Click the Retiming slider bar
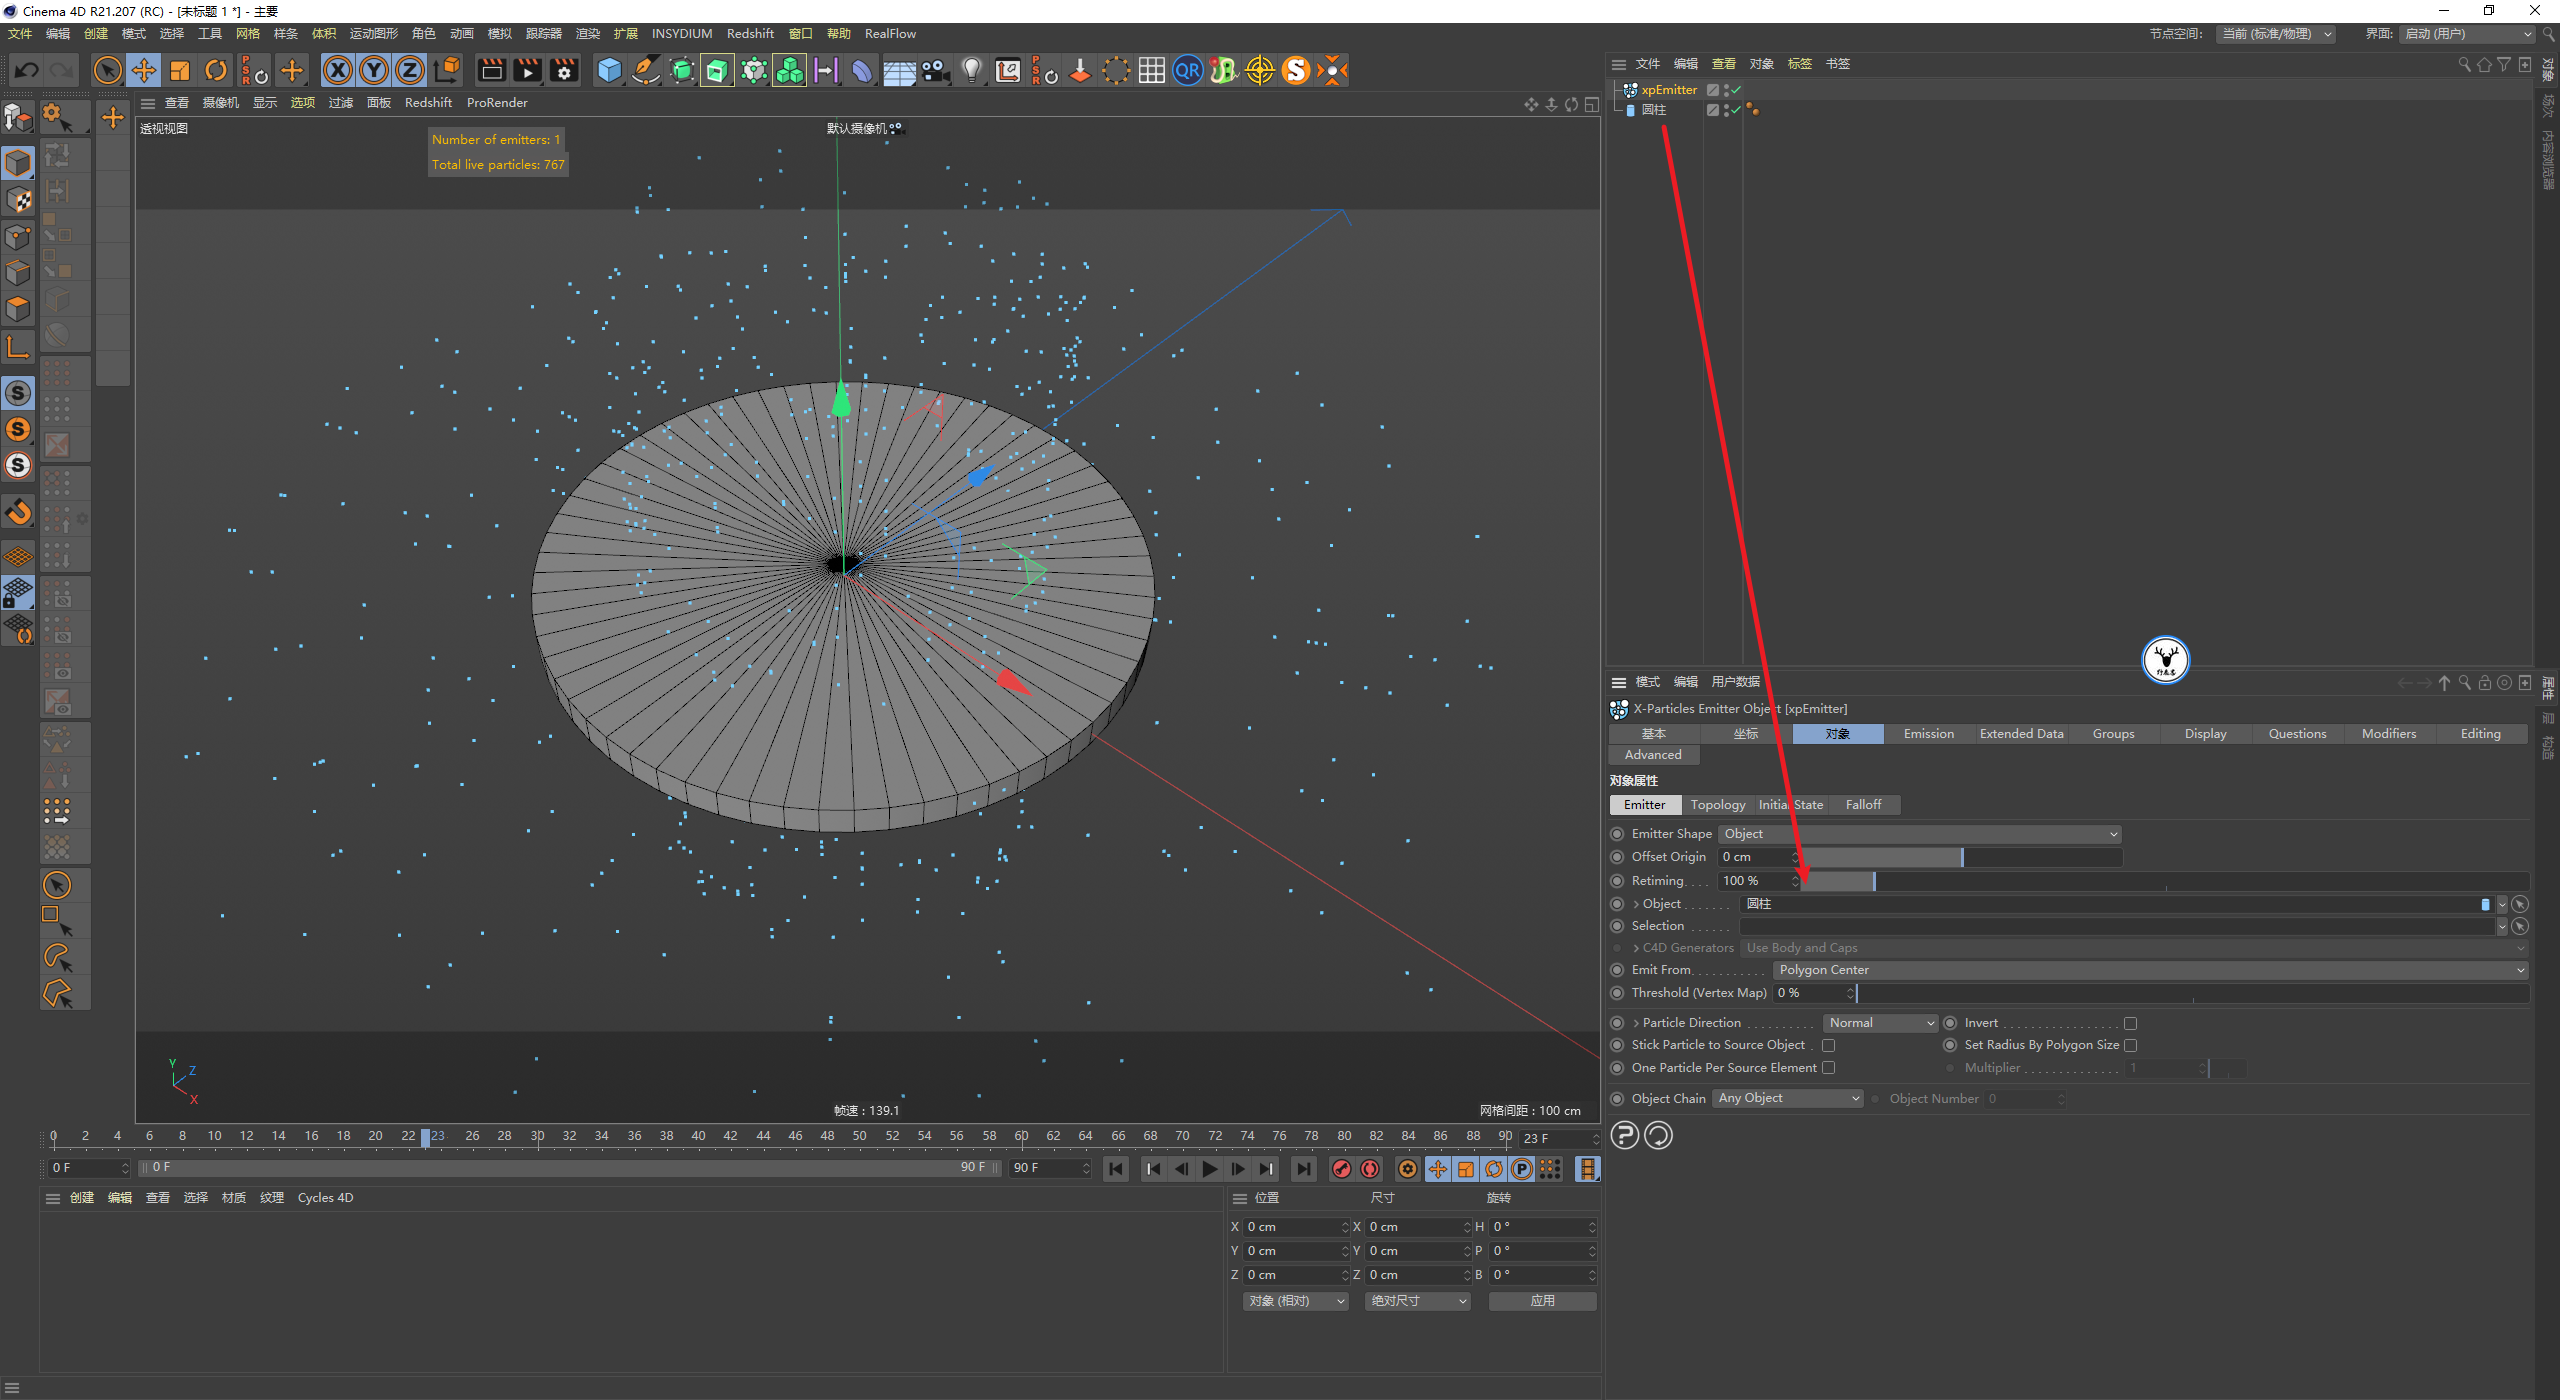The image size is (2560, 1400). pyautogui.click(x=2165, y=880)
